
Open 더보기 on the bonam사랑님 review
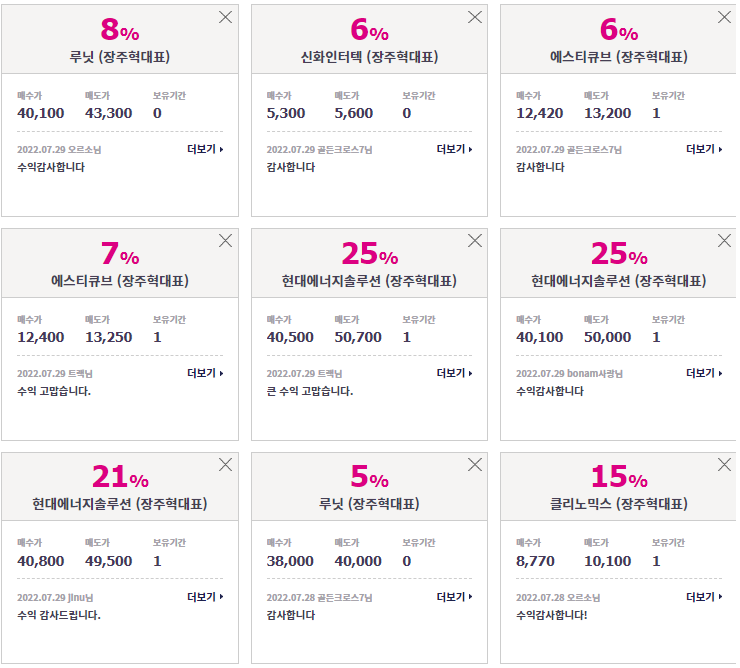point(704,373)
